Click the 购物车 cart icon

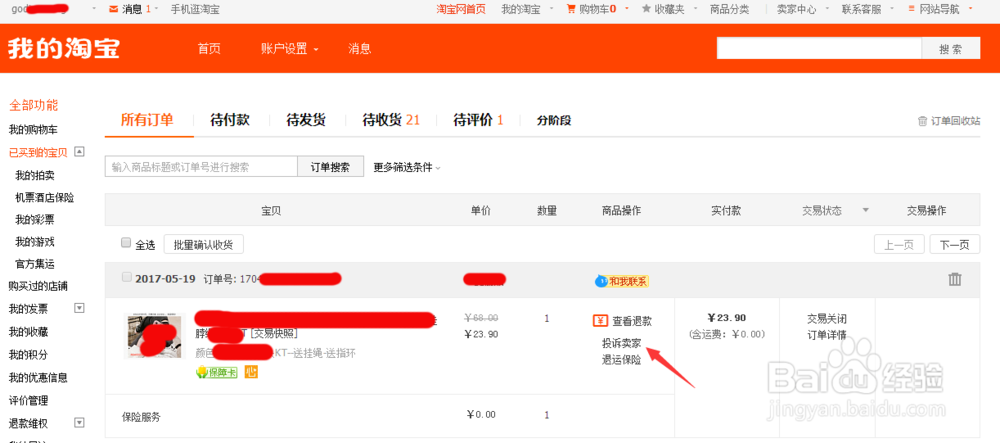coord(571,9)
